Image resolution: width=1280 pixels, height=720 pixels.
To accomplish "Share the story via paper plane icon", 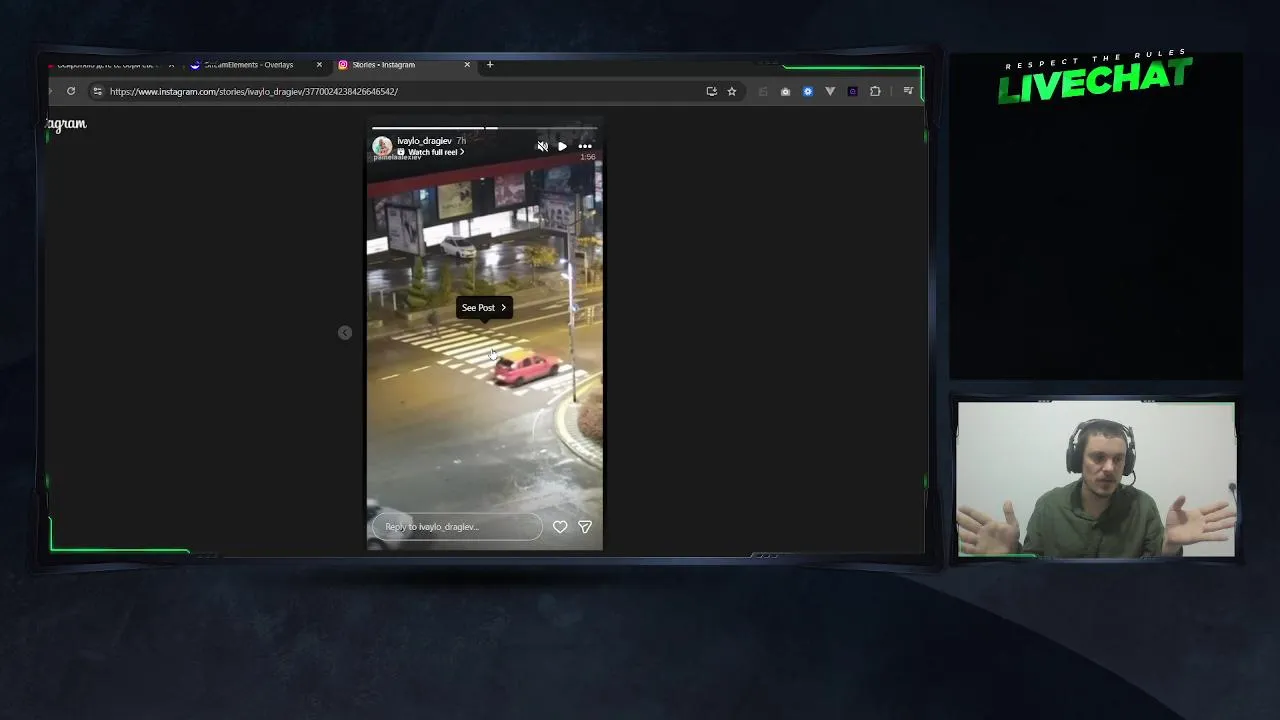I will (585, 527).
